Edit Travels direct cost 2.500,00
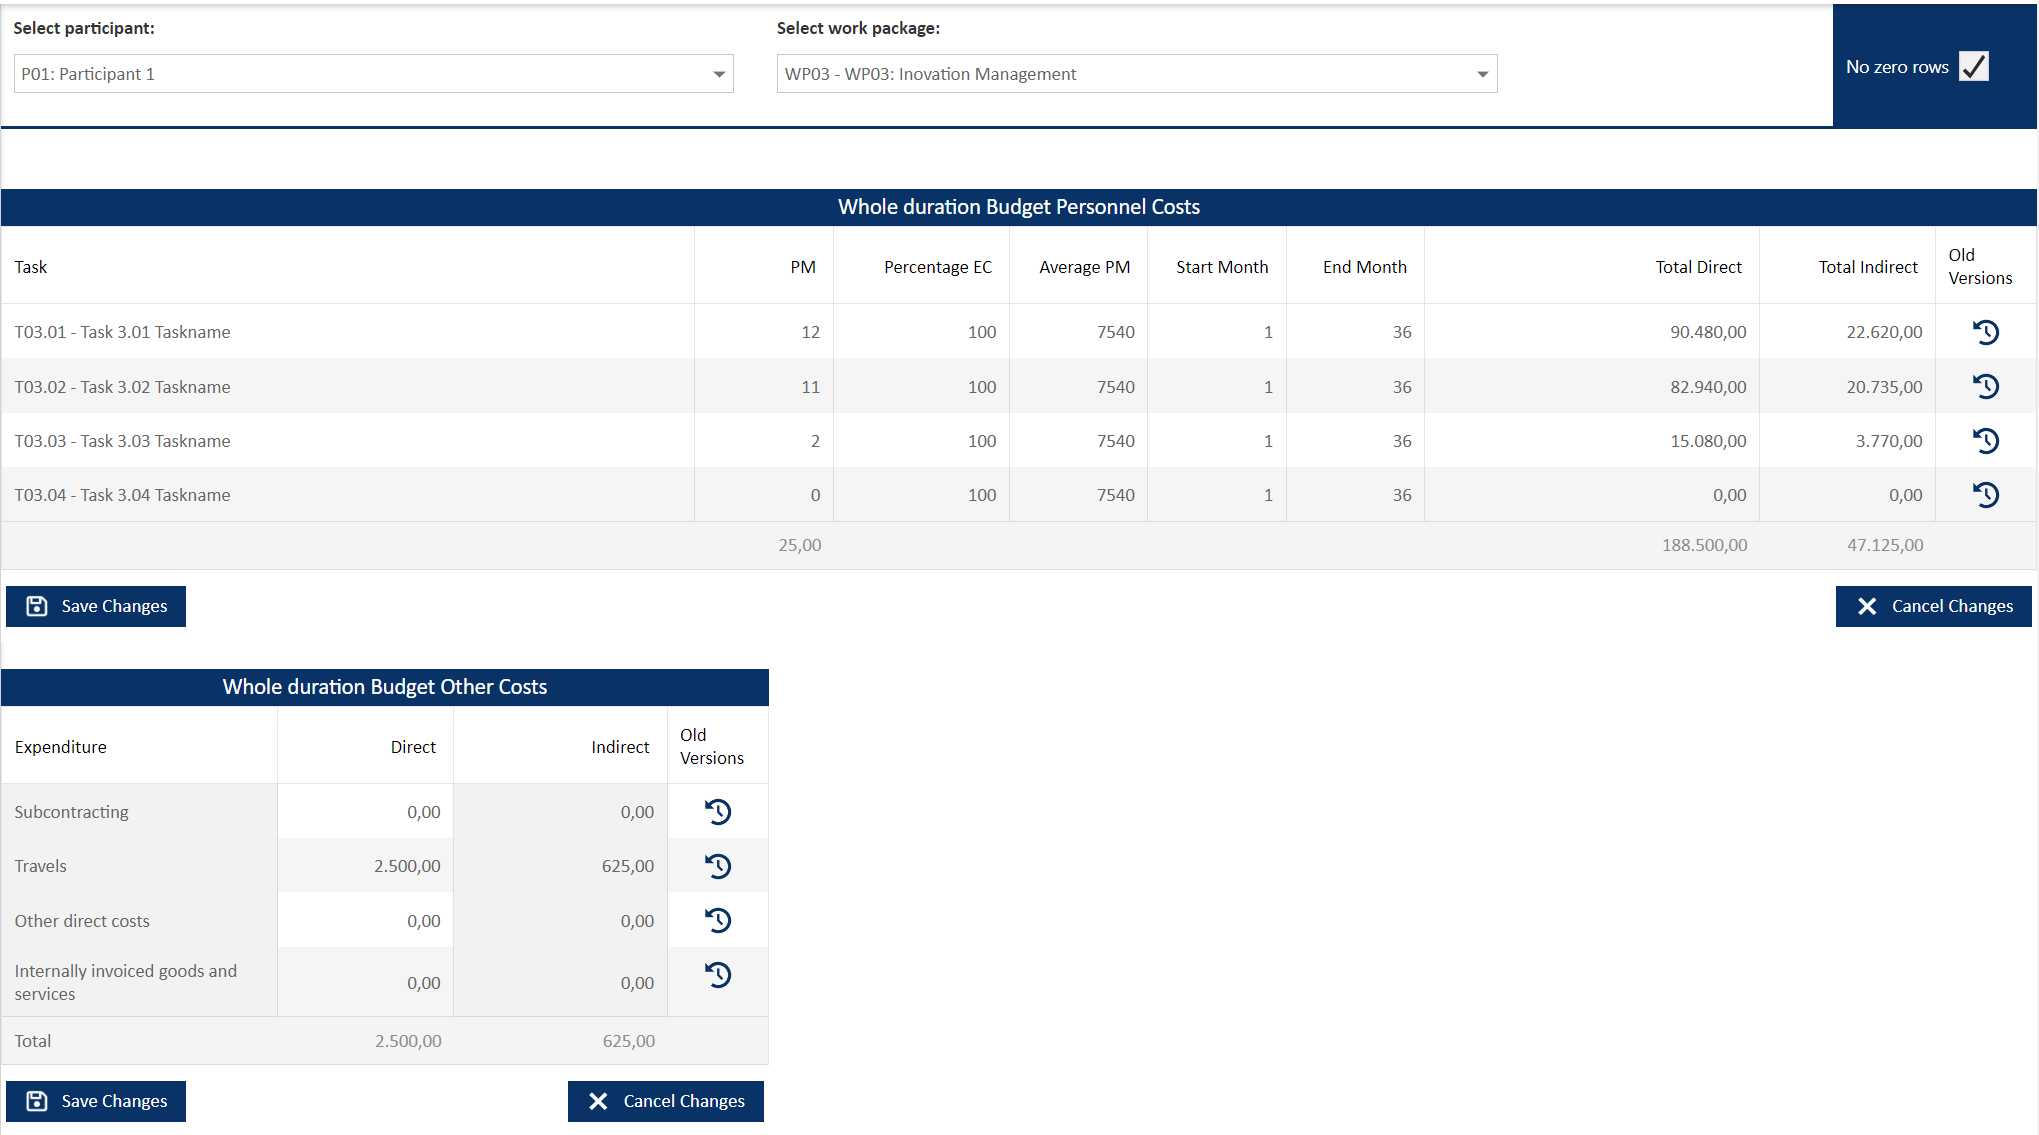The image size is (2039, 1135). click(x=365, y=866)
